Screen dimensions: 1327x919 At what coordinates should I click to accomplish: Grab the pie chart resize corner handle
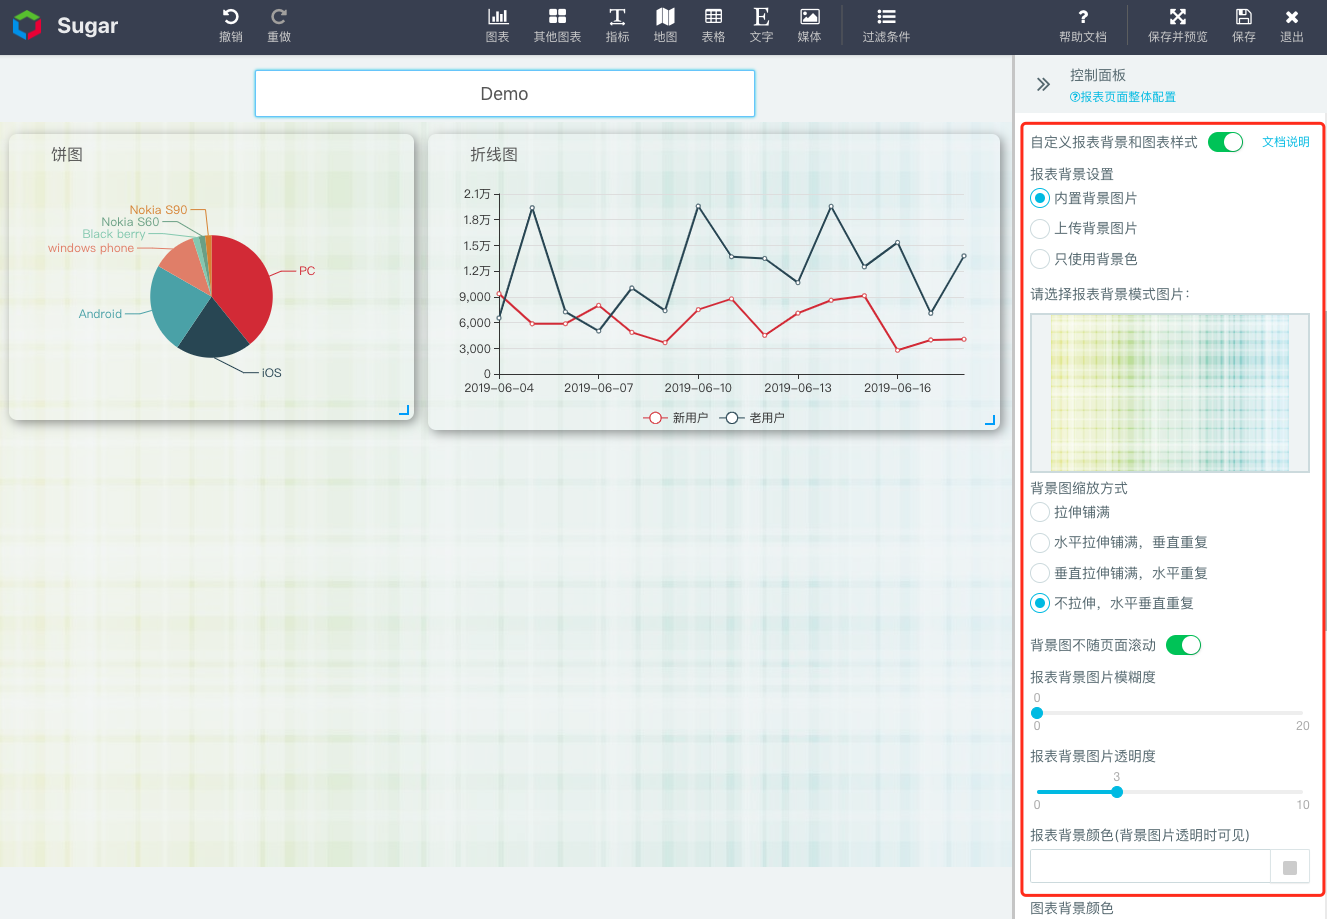coord(404,410)
